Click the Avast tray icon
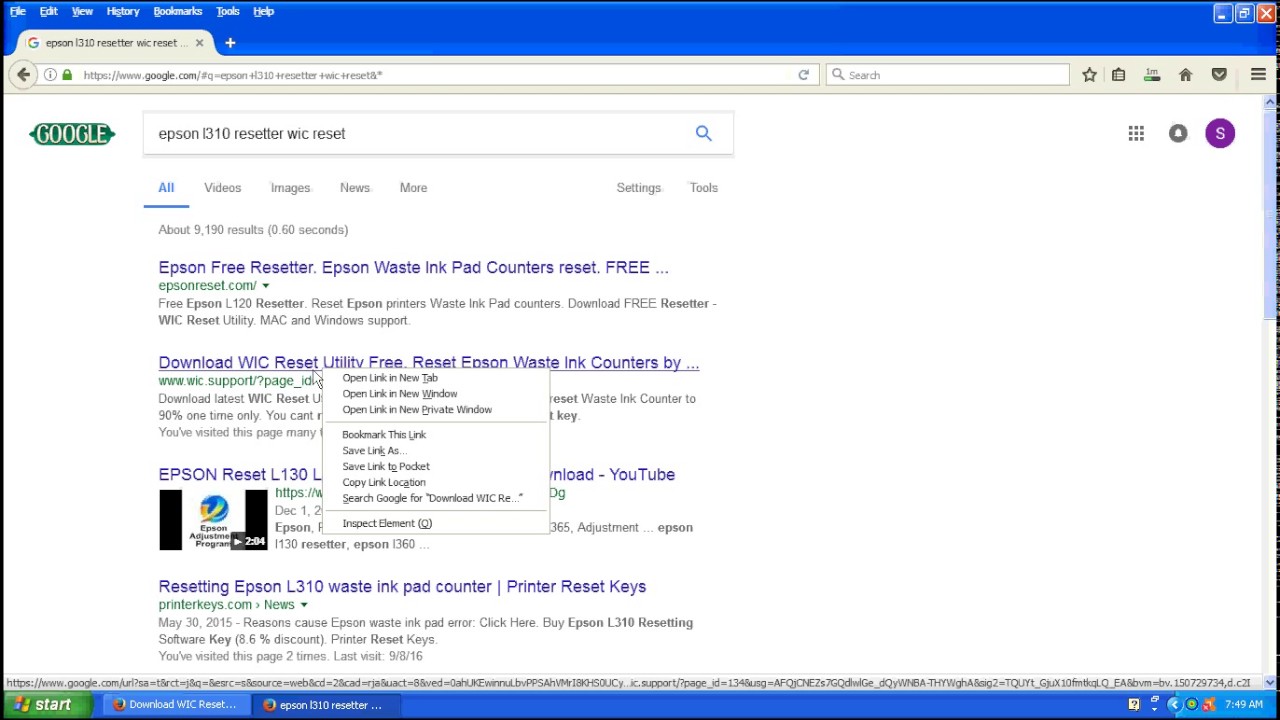This screenshot has height=720, width=1280. pos(1208,705)
